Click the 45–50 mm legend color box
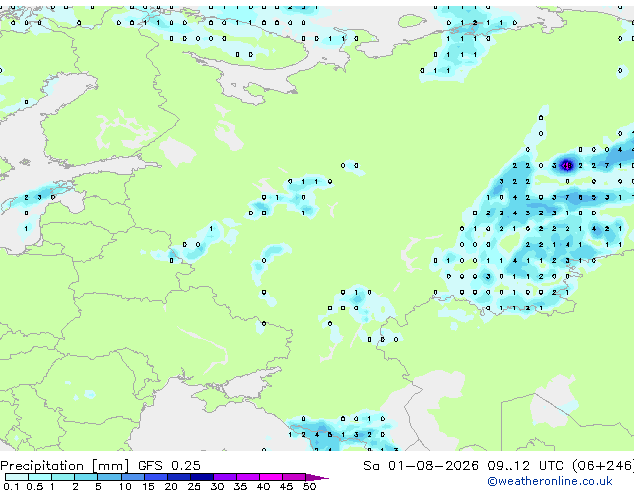Screen dimensions: 634x490 pyautogui.click(x=294, y=477)
